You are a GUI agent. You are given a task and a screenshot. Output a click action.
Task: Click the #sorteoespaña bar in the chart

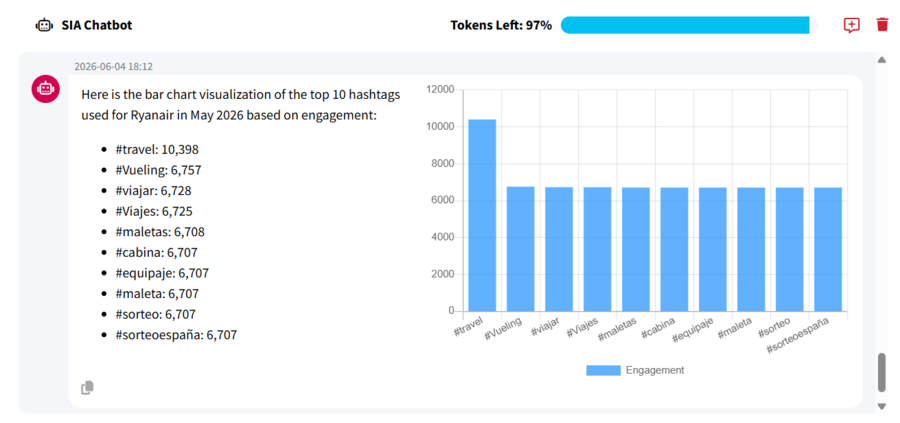[x=828, y=250]
